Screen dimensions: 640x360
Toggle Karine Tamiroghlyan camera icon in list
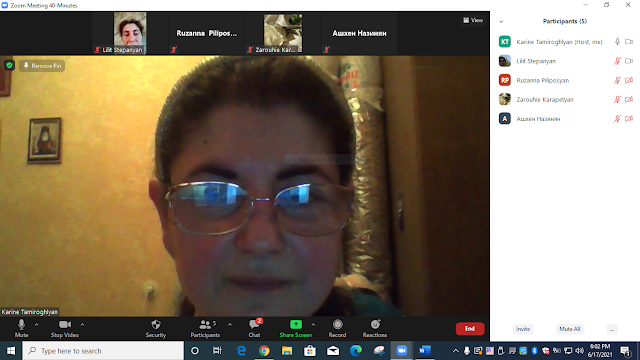point(629,42)
